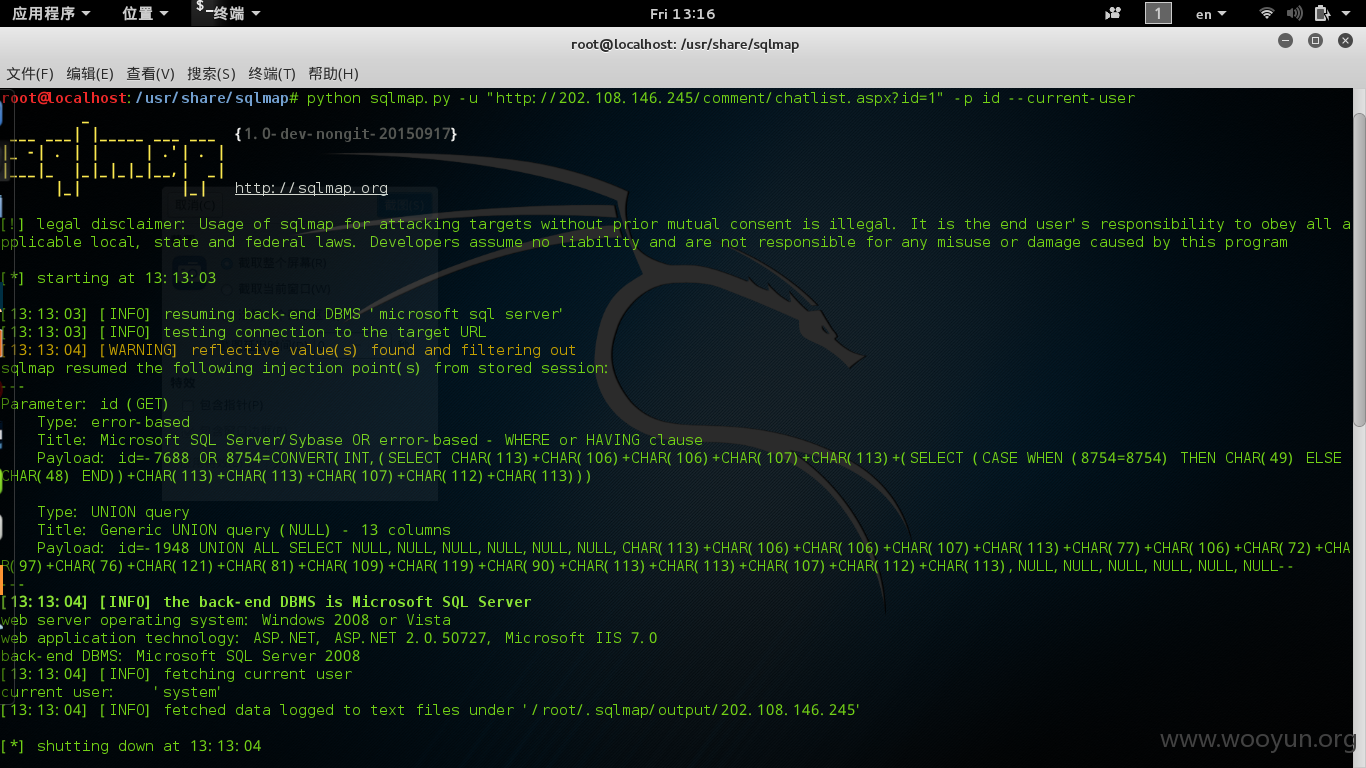
Task: Click 'web server operating system' line
Action: coord(226,620)
